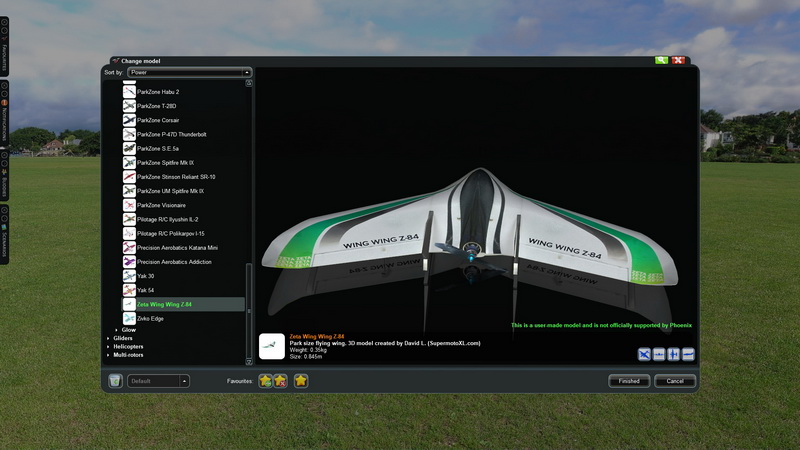Select the ParkZone Stinson Reliant SR-10 icon
800x450 pixels.
(x=129, y=177)
